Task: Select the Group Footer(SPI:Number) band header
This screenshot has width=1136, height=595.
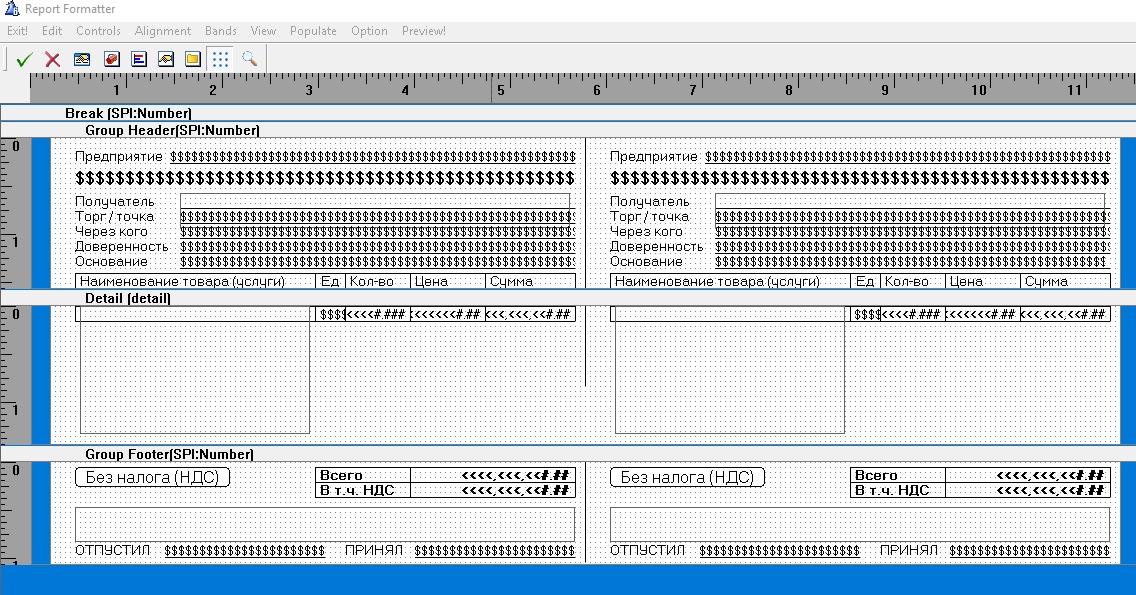Action: pyautogui.click(x=169, y=454)
